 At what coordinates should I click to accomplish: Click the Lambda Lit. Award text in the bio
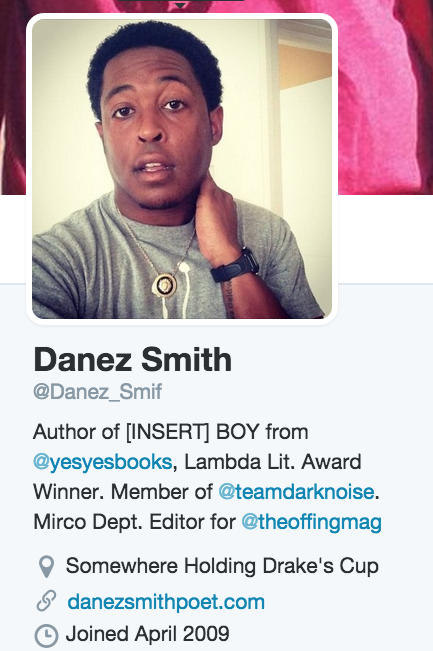pos(273,462)
